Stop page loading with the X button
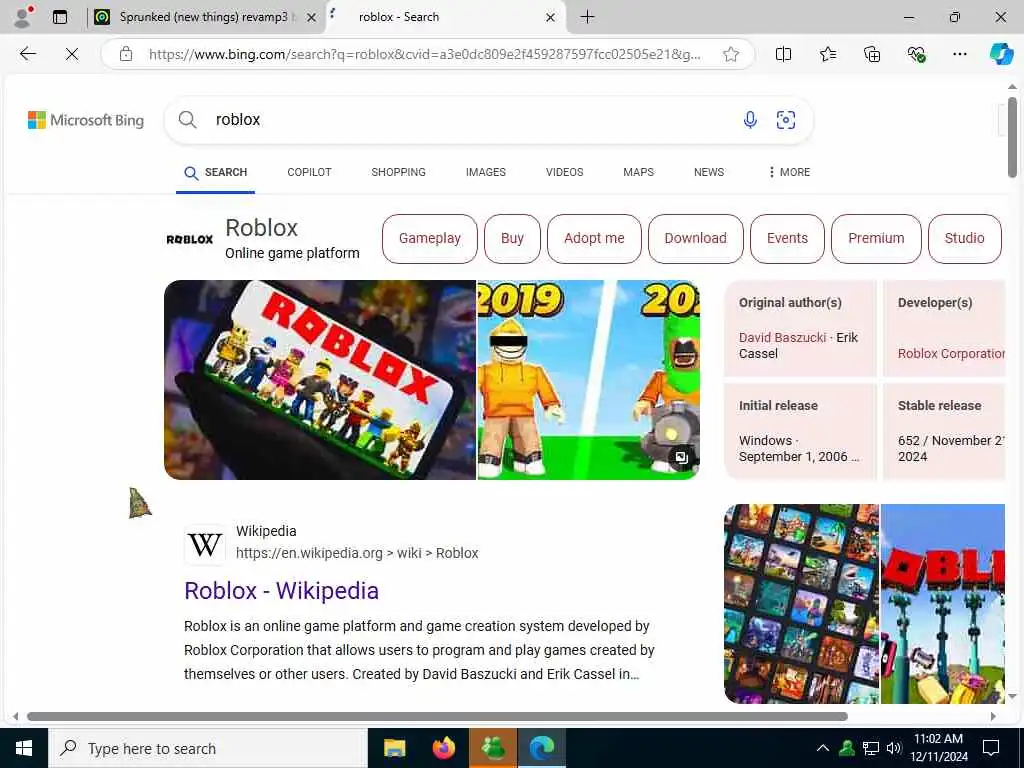The image size is (1024, 768). pos(72,54)
